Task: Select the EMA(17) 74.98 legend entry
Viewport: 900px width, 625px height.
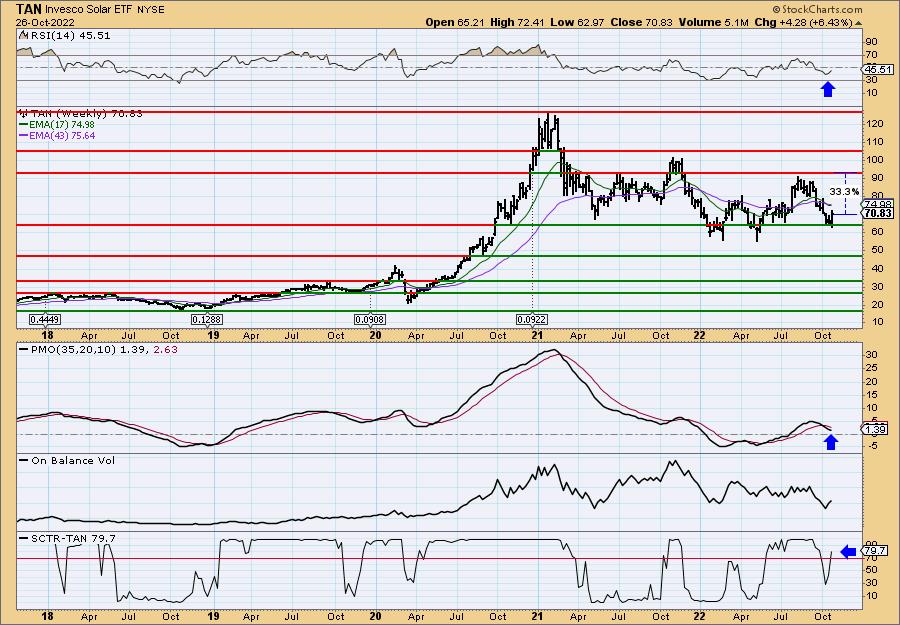Action: click(x=57, y=125)
